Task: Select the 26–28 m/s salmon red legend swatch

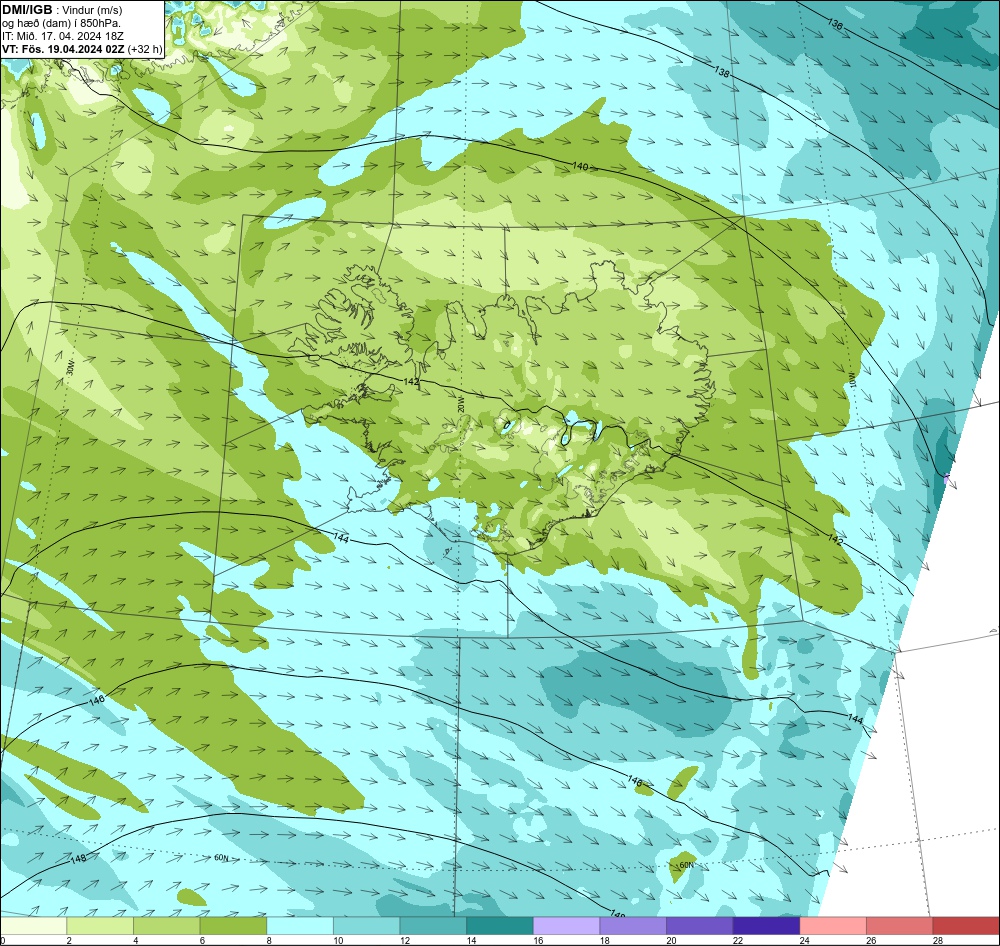Action: click(900, 926)
